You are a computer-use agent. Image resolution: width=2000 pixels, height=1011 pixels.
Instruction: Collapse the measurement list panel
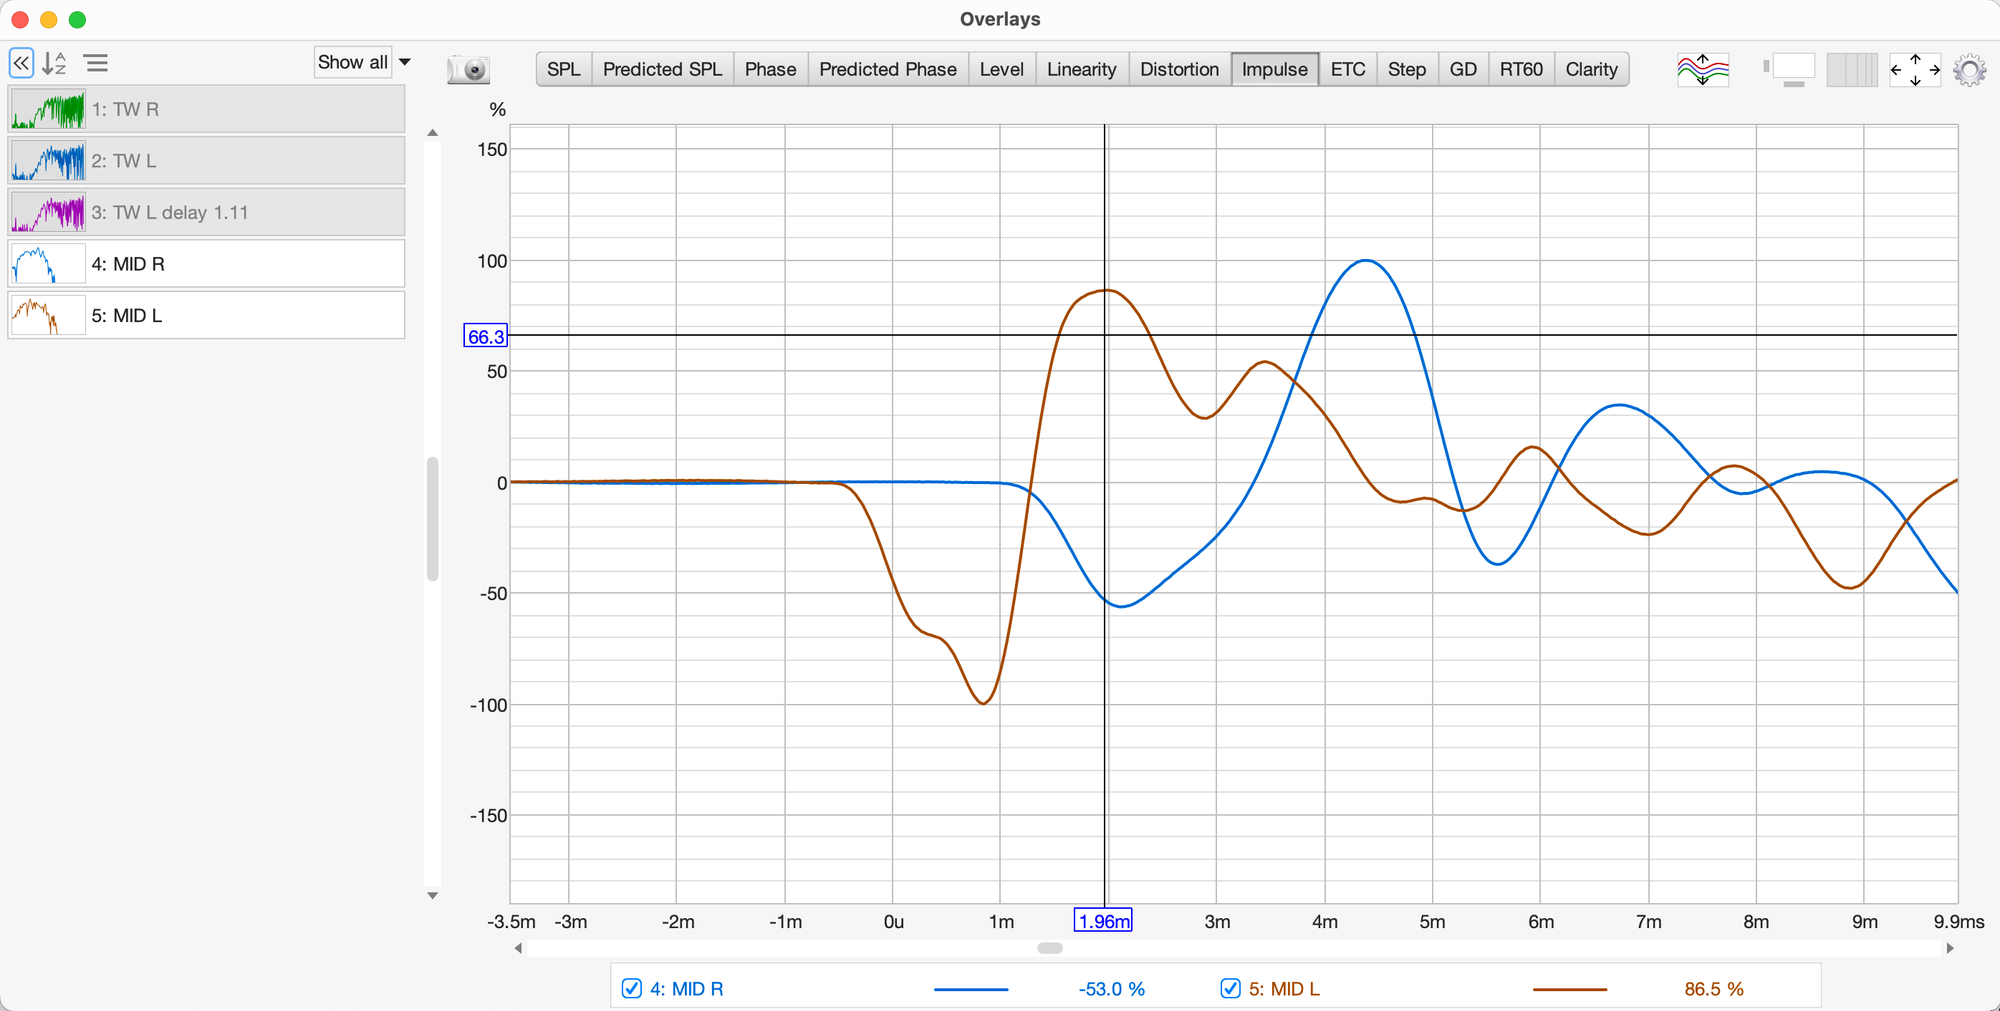(21, 64)
